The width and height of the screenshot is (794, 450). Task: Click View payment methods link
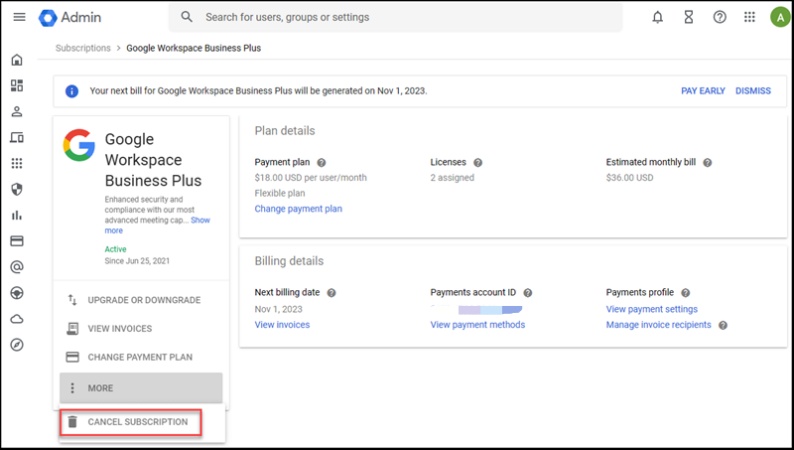tap(478, 324)
